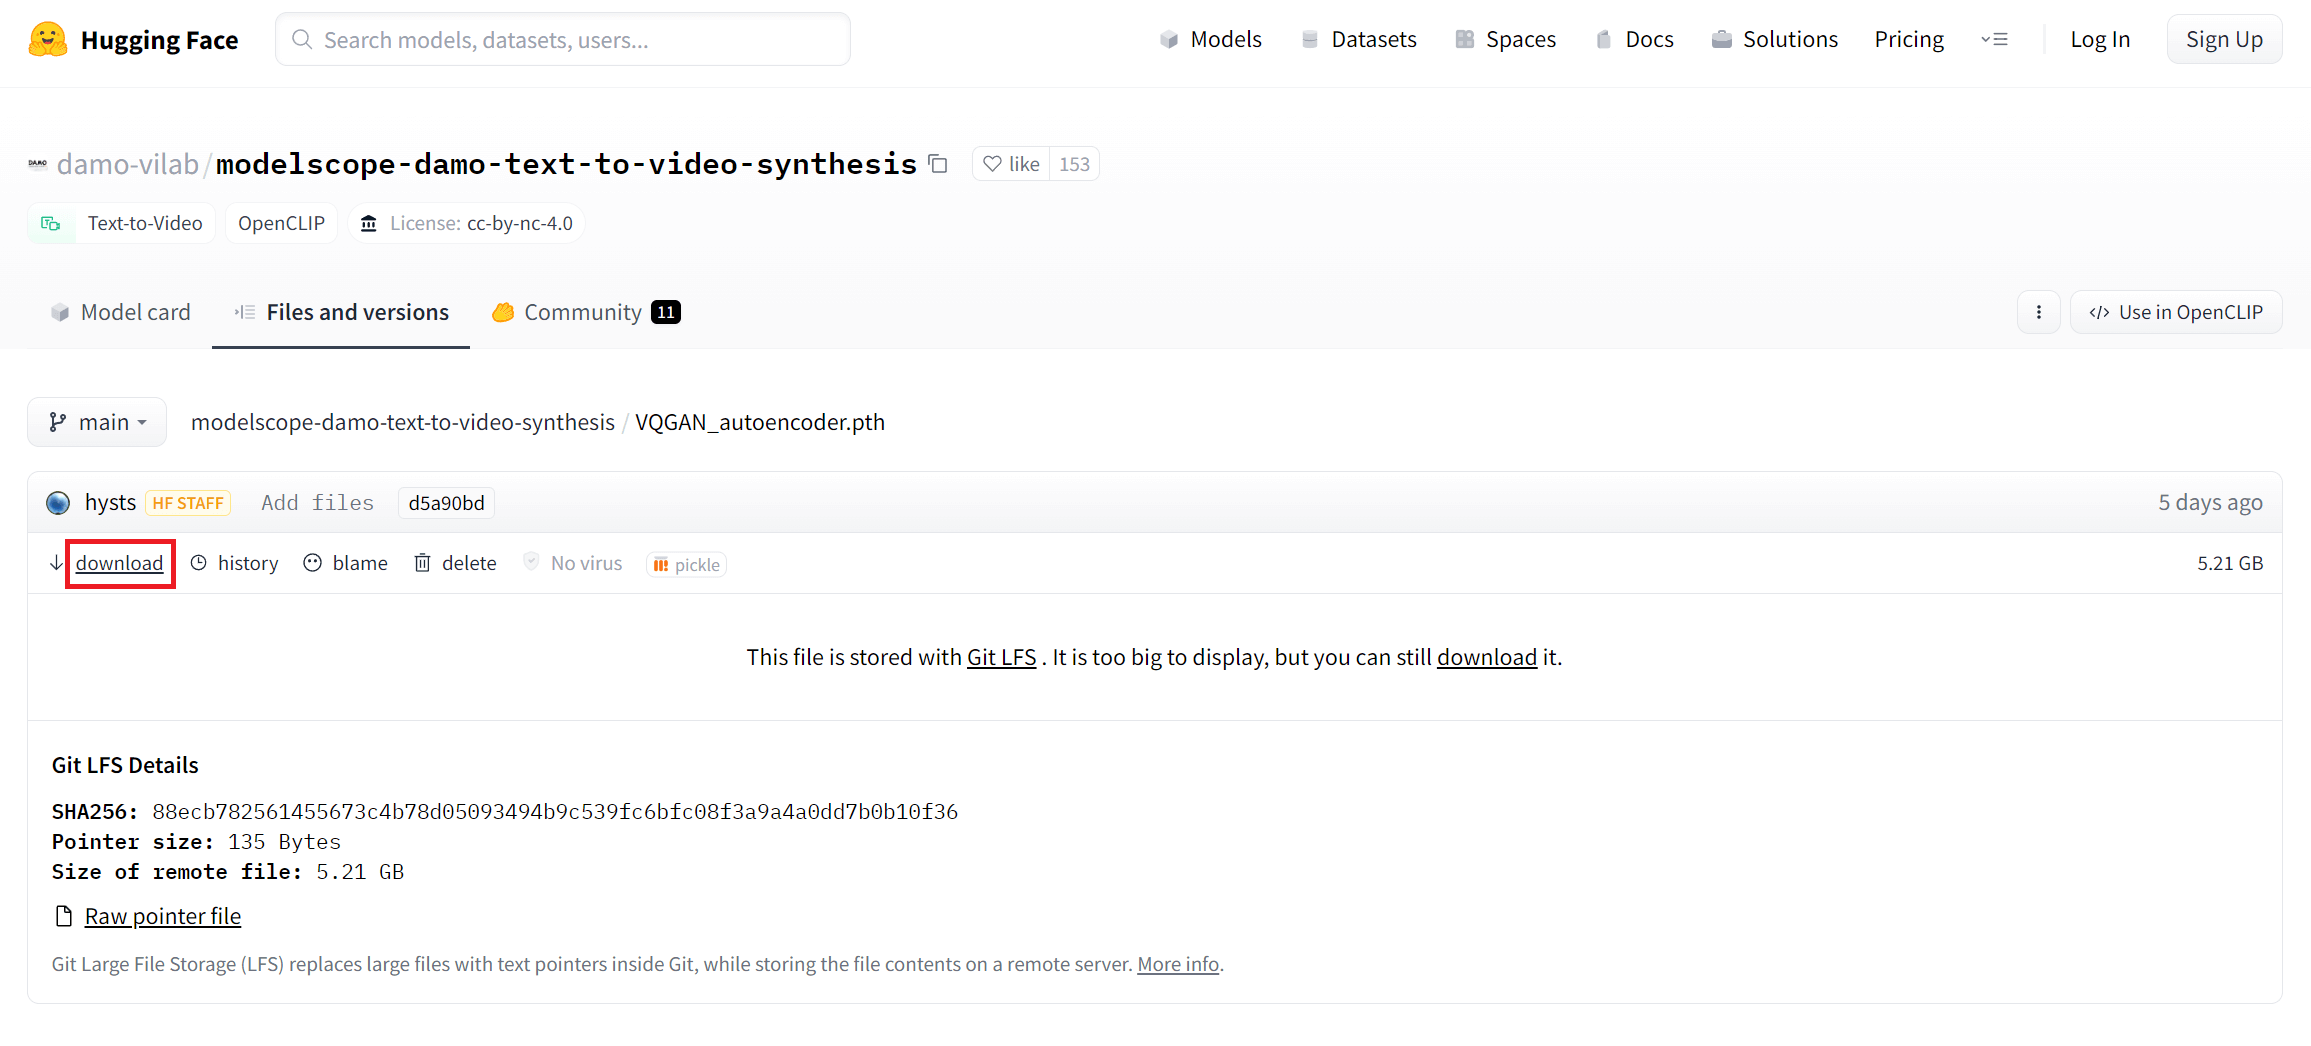2311x1046 pixels.
Task: Click the heart like icon
Action: click(992, 164)
